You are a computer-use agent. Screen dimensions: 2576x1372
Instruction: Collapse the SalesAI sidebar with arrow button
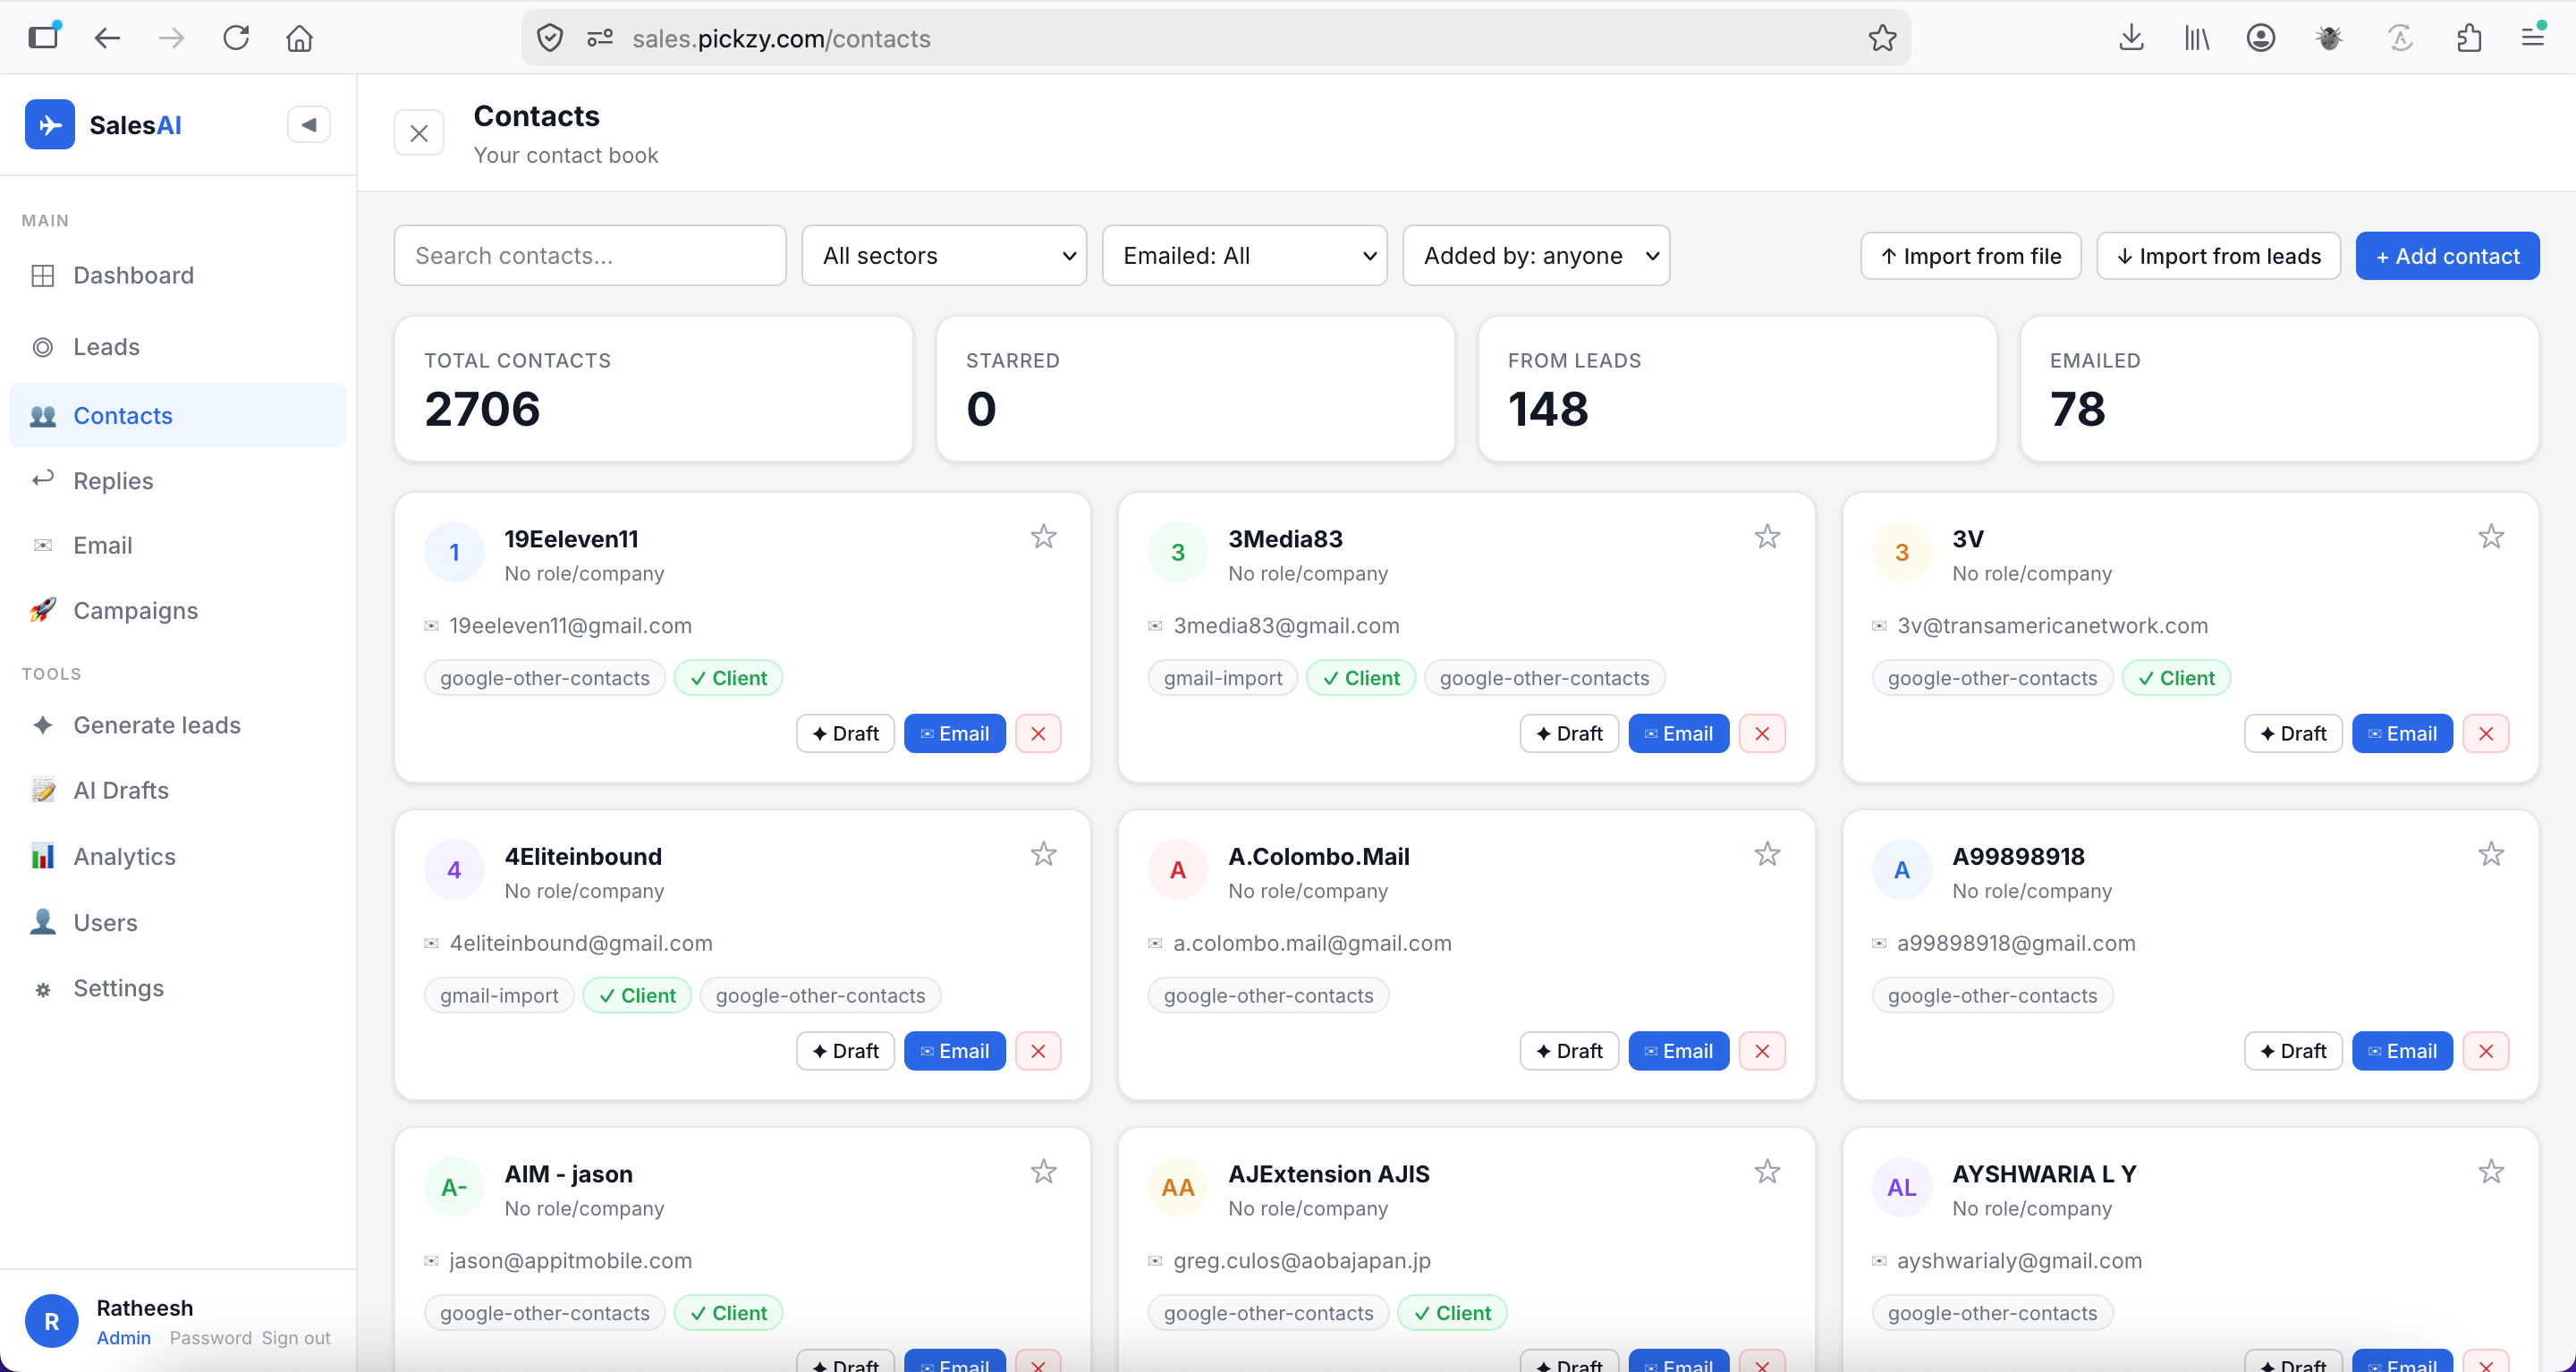click(308, 125)
